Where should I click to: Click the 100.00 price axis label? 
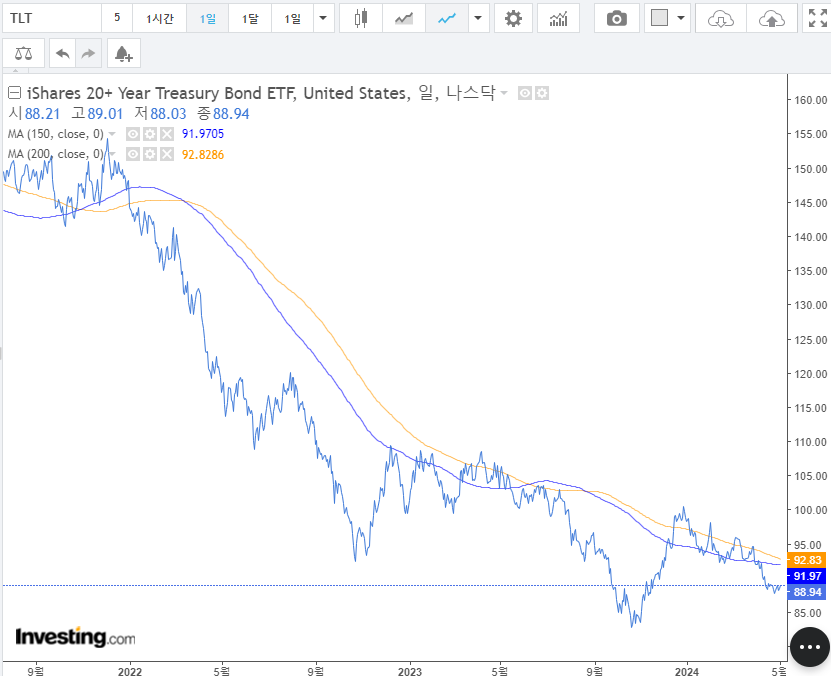click(x=810, y=510)
